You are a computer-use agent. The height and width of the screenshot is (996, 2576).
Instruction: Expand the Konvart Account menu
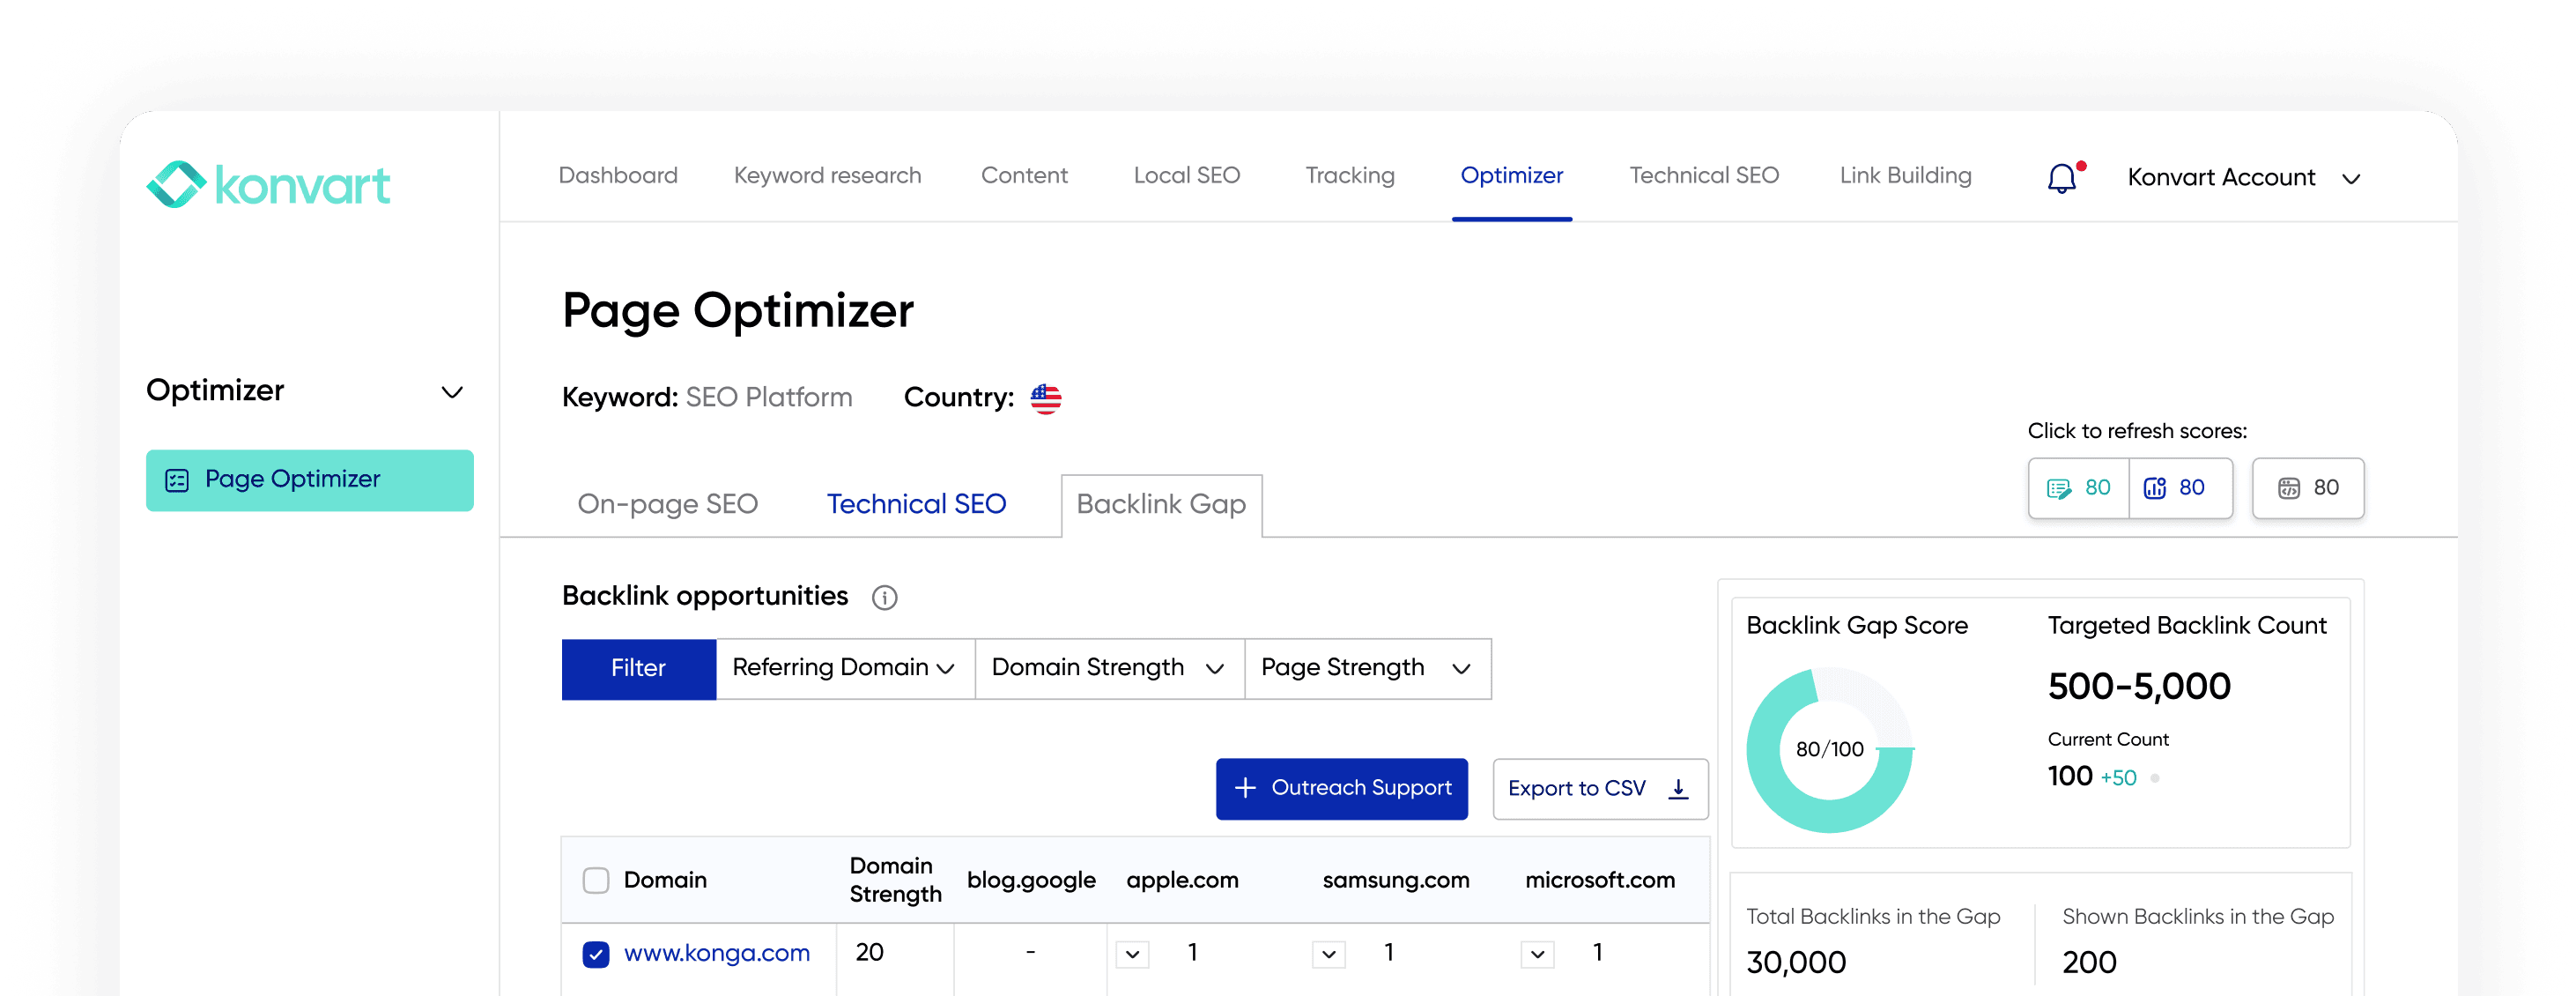[x=2352, y=180]
